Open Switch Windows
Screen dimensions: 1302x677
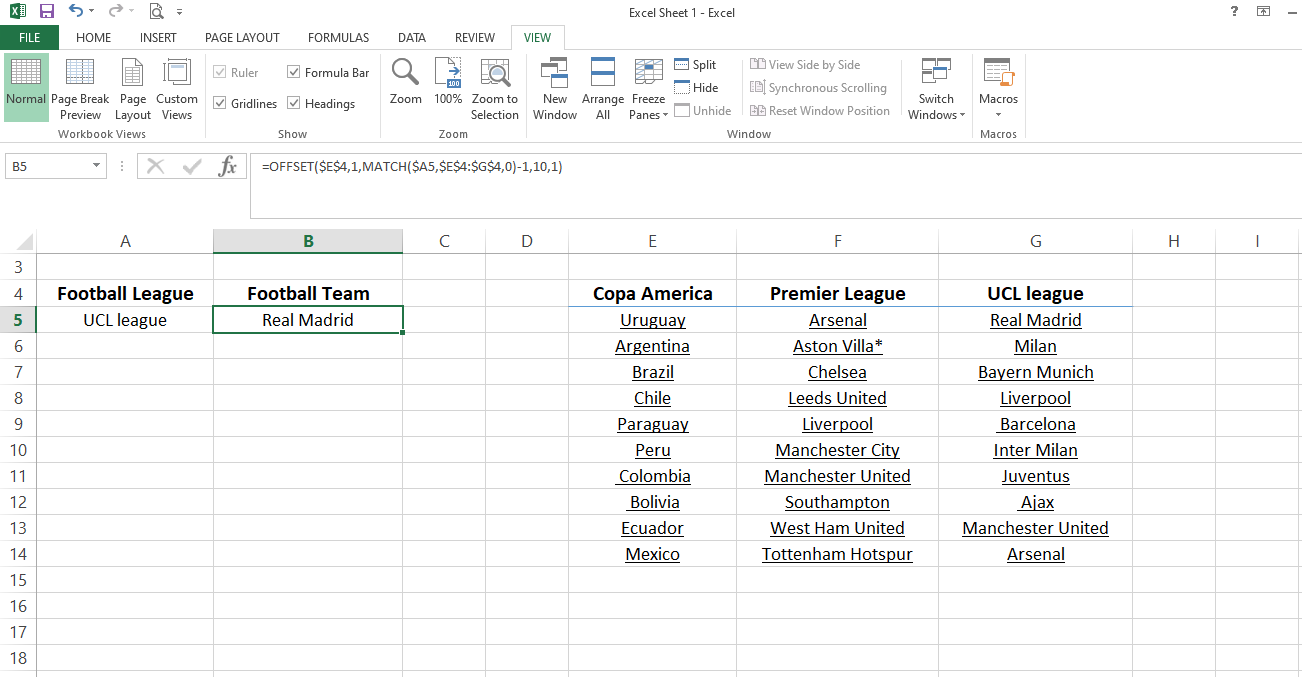tap(936, 88)
